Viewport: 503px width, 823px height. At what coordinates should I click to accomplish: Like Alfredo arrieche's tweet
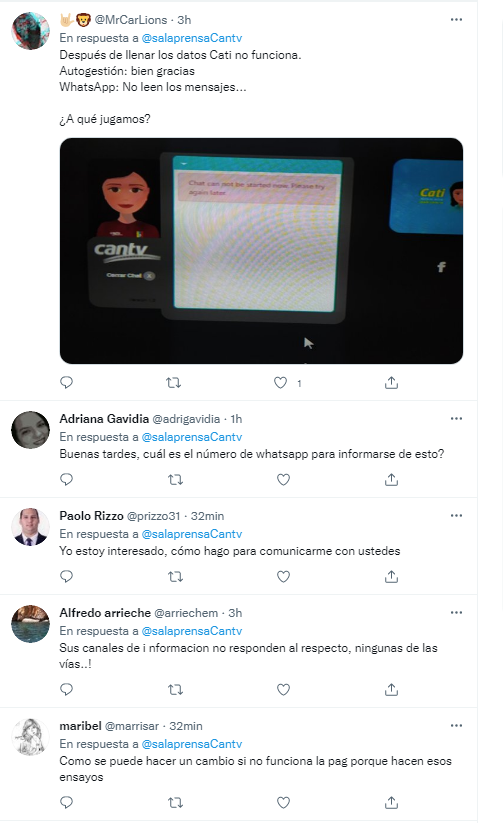pos(284,689)
